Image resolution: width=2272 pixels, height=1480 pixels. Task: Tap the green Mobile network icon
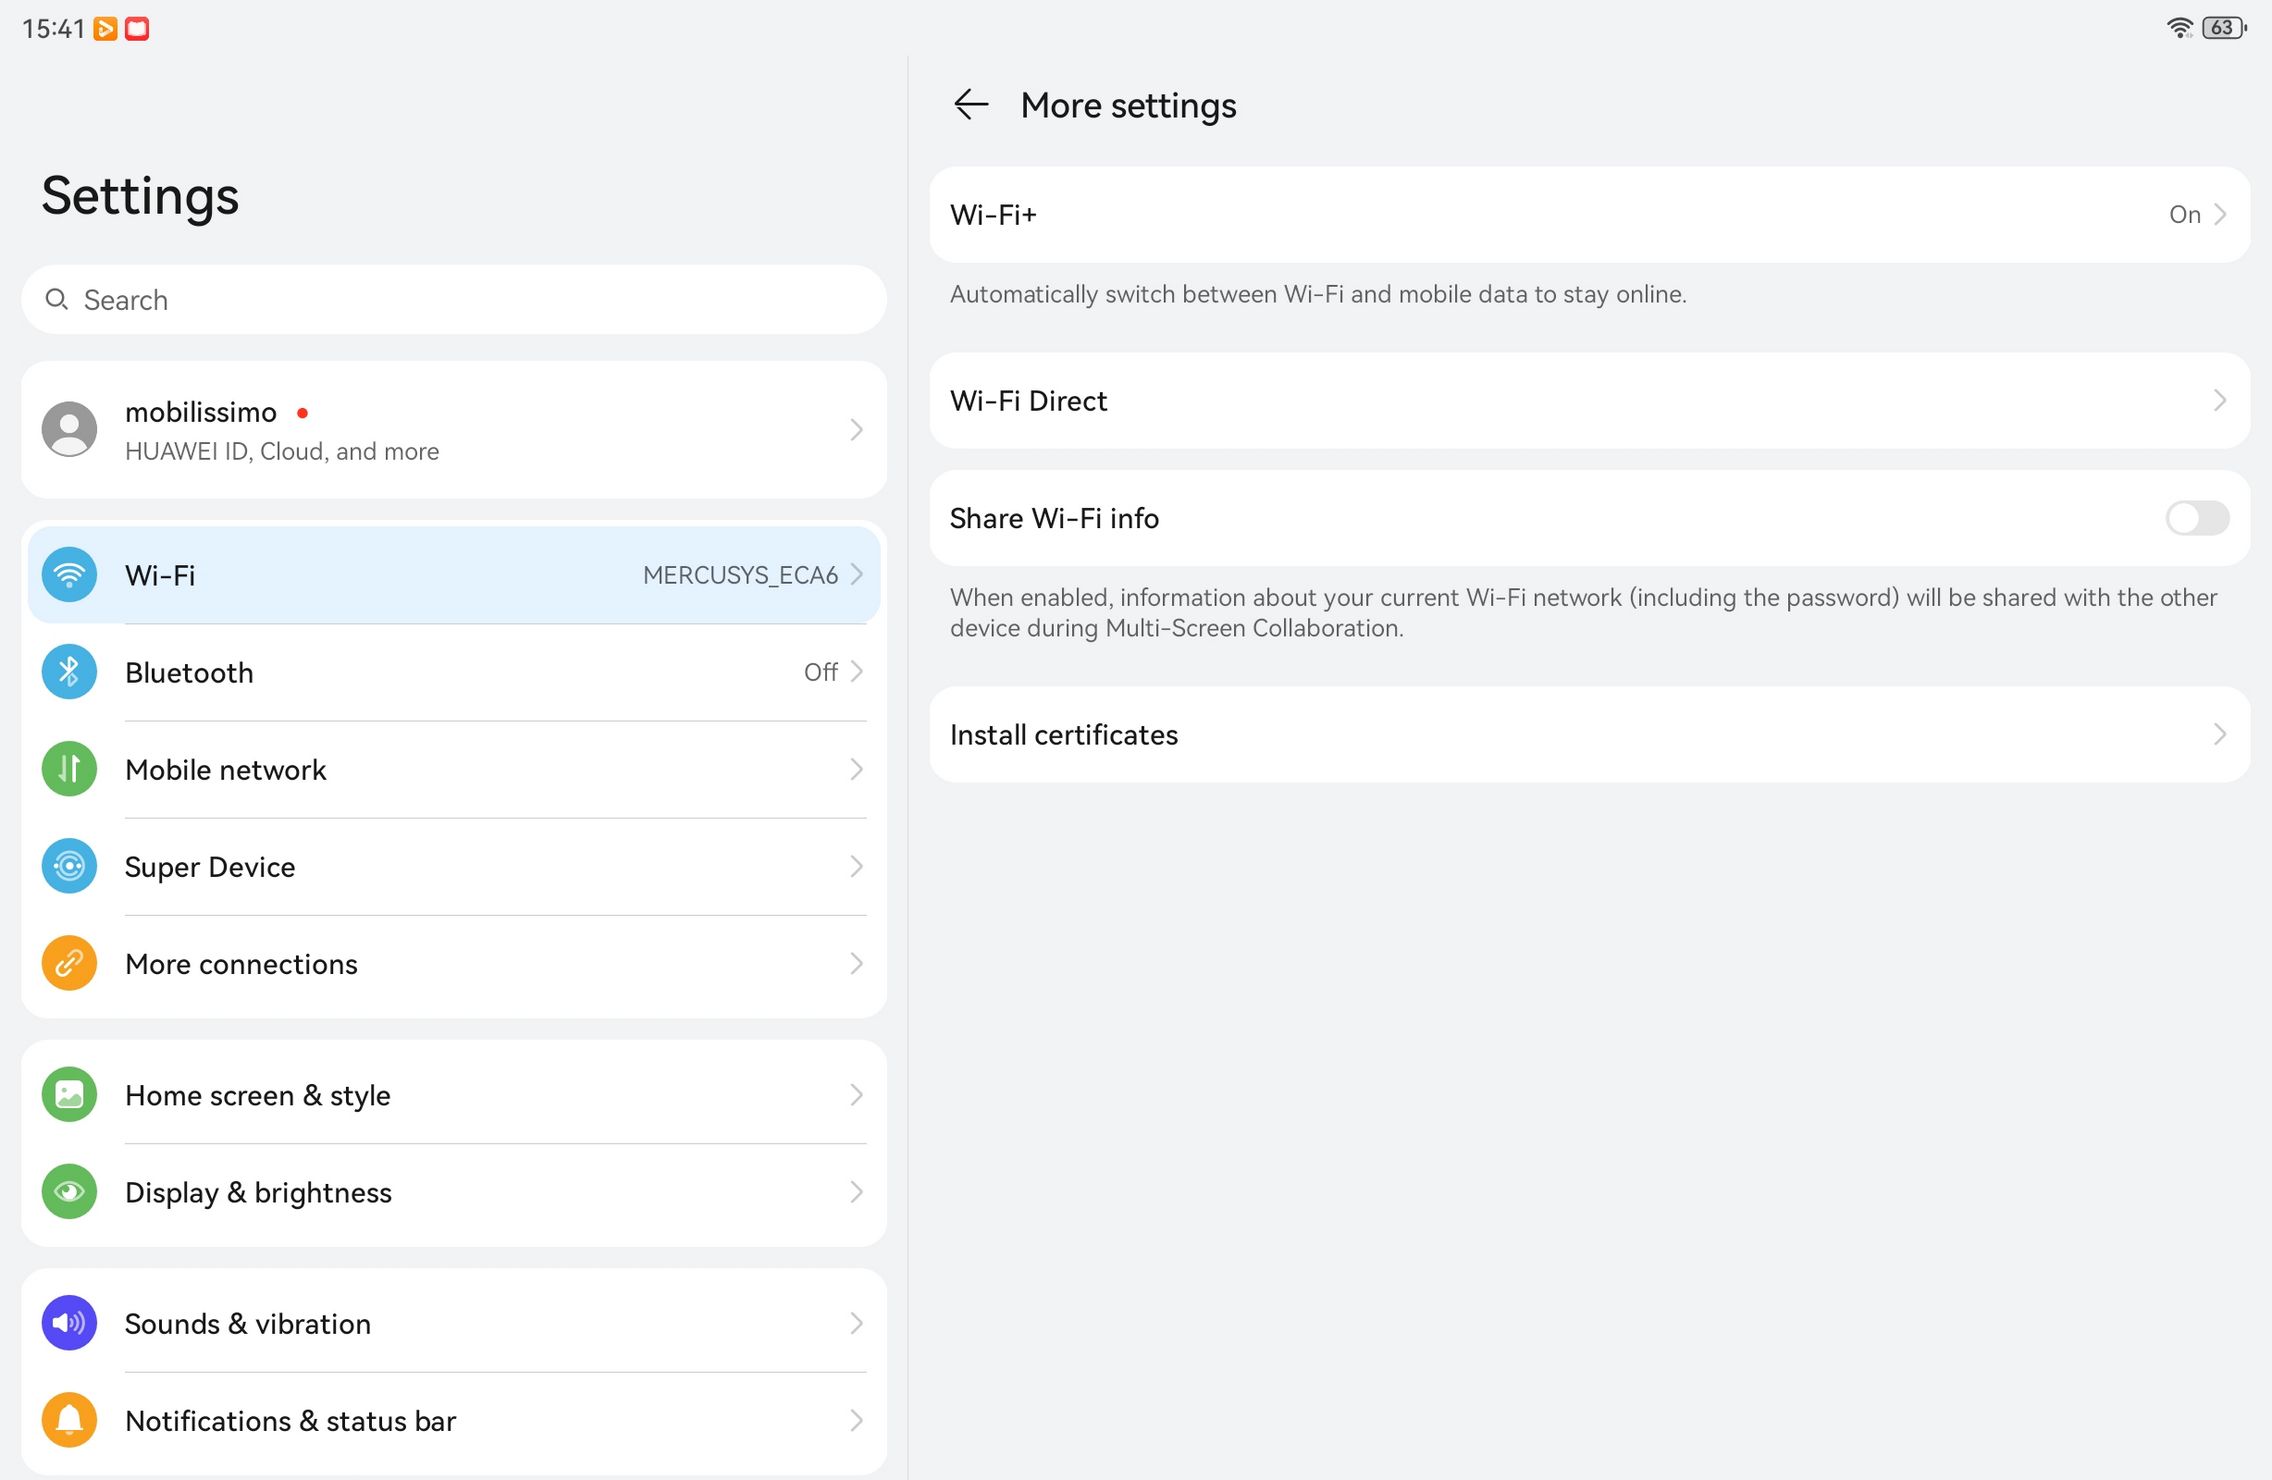tap(69, 769)
